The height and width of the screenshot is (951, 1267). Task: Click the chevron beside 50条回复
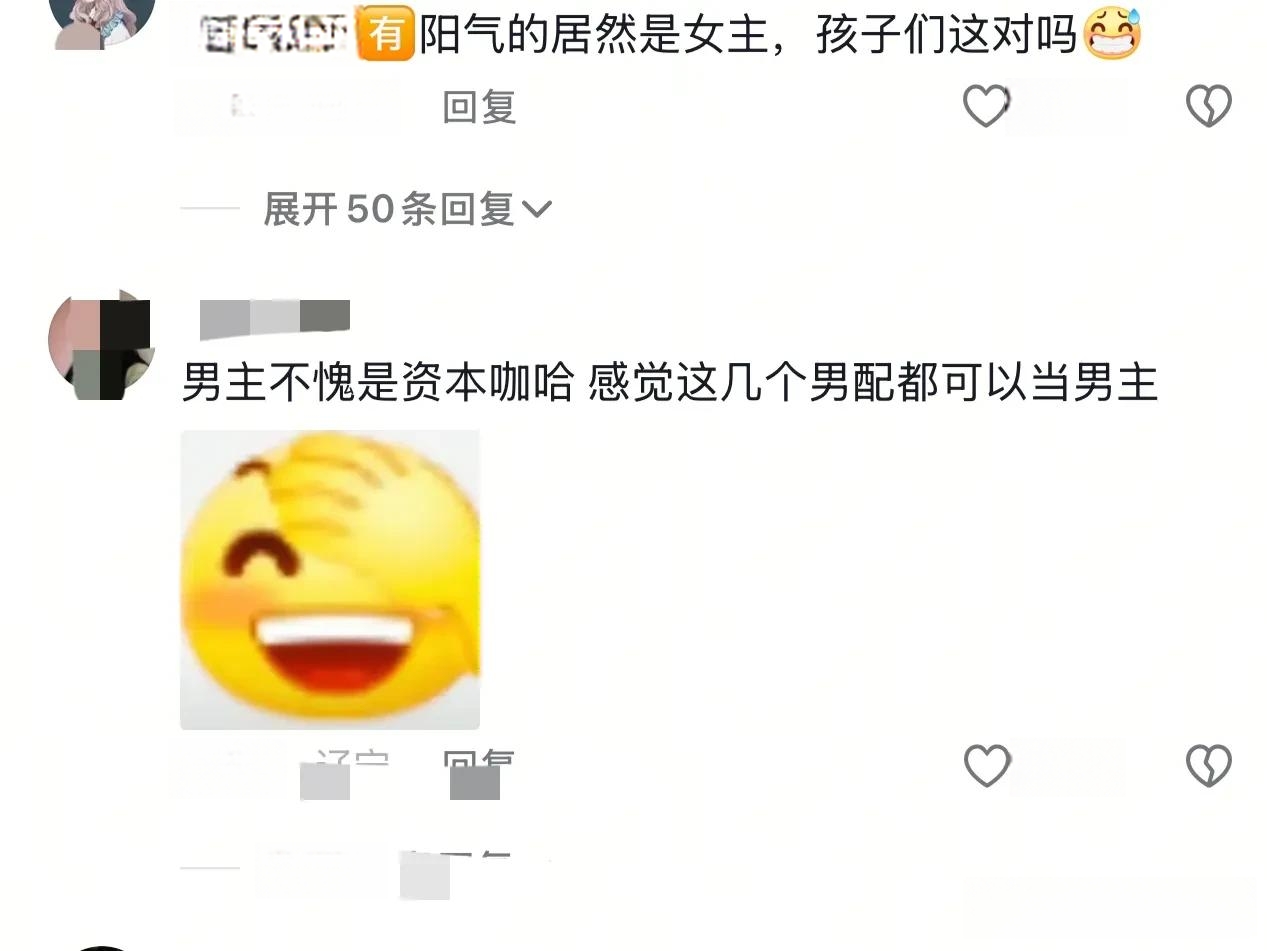click(537, 209)
